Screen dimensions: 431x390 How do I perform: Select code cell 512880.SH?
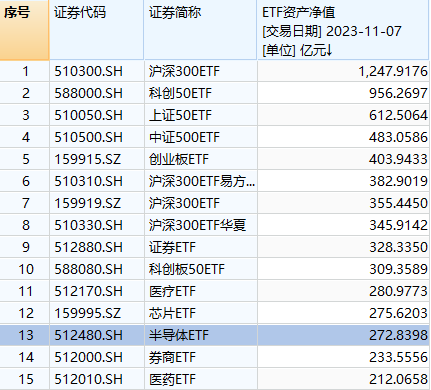pyautogui.click(x=97, y=247)
